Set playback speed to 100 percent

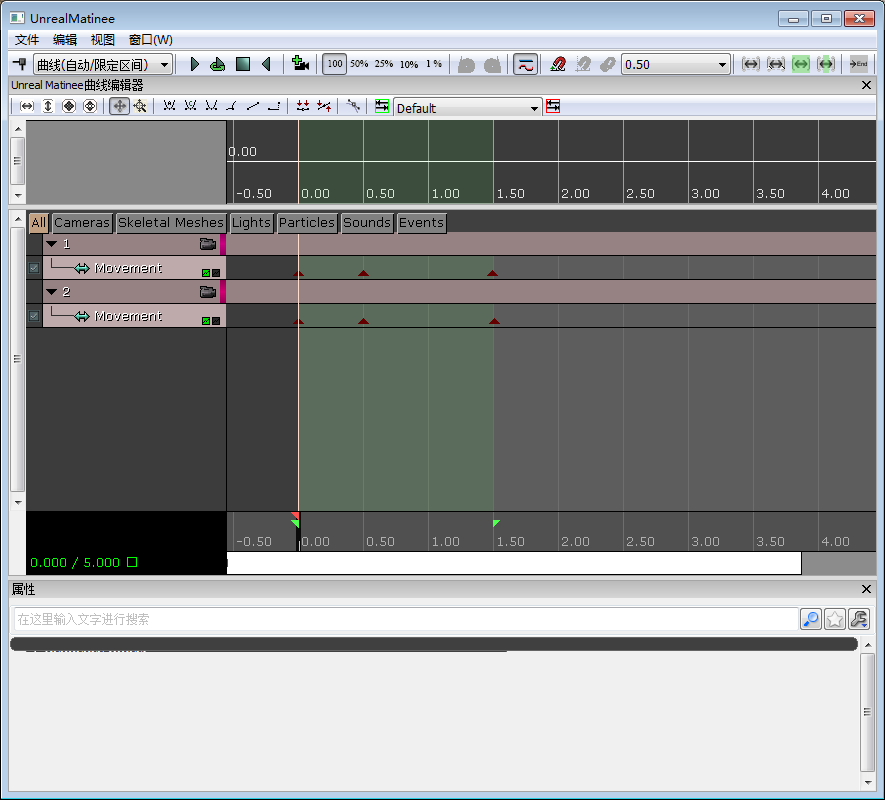[335, 64]
